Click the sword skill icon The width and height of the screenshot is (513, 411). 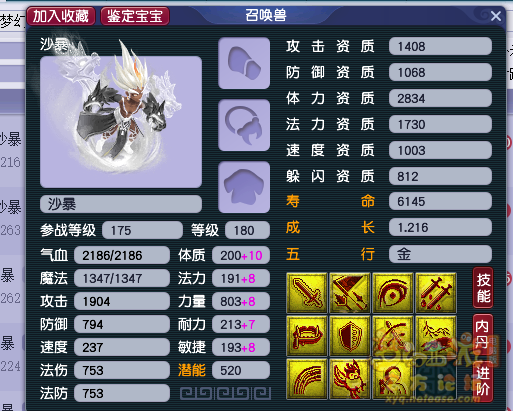(307, 293)
